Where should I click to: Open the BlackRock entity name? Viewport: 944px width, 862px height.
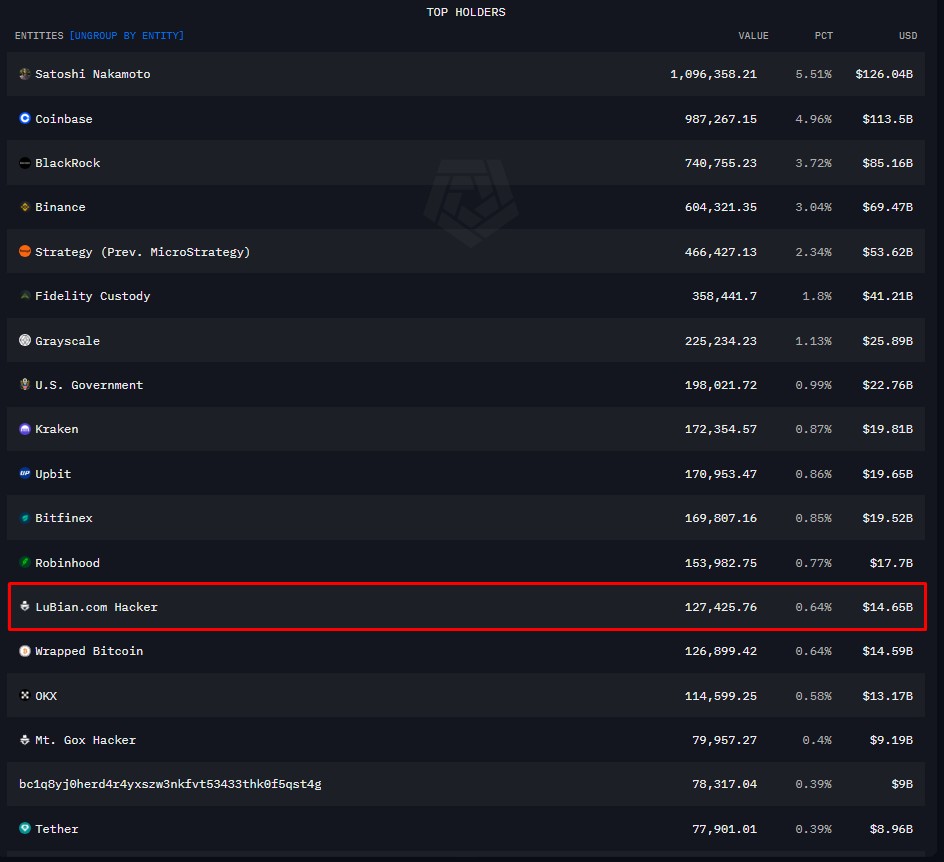coord(67,163)
